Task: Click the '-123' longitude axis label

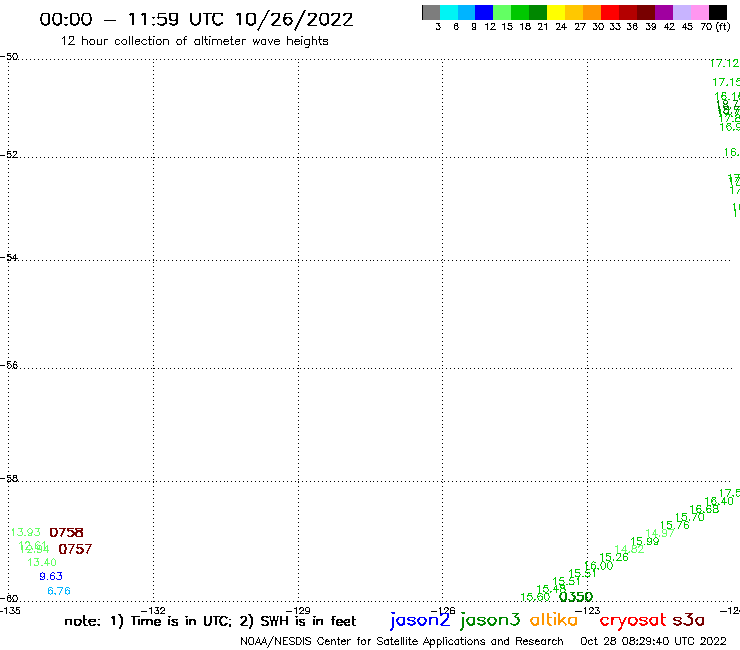Action: point(588,610)
